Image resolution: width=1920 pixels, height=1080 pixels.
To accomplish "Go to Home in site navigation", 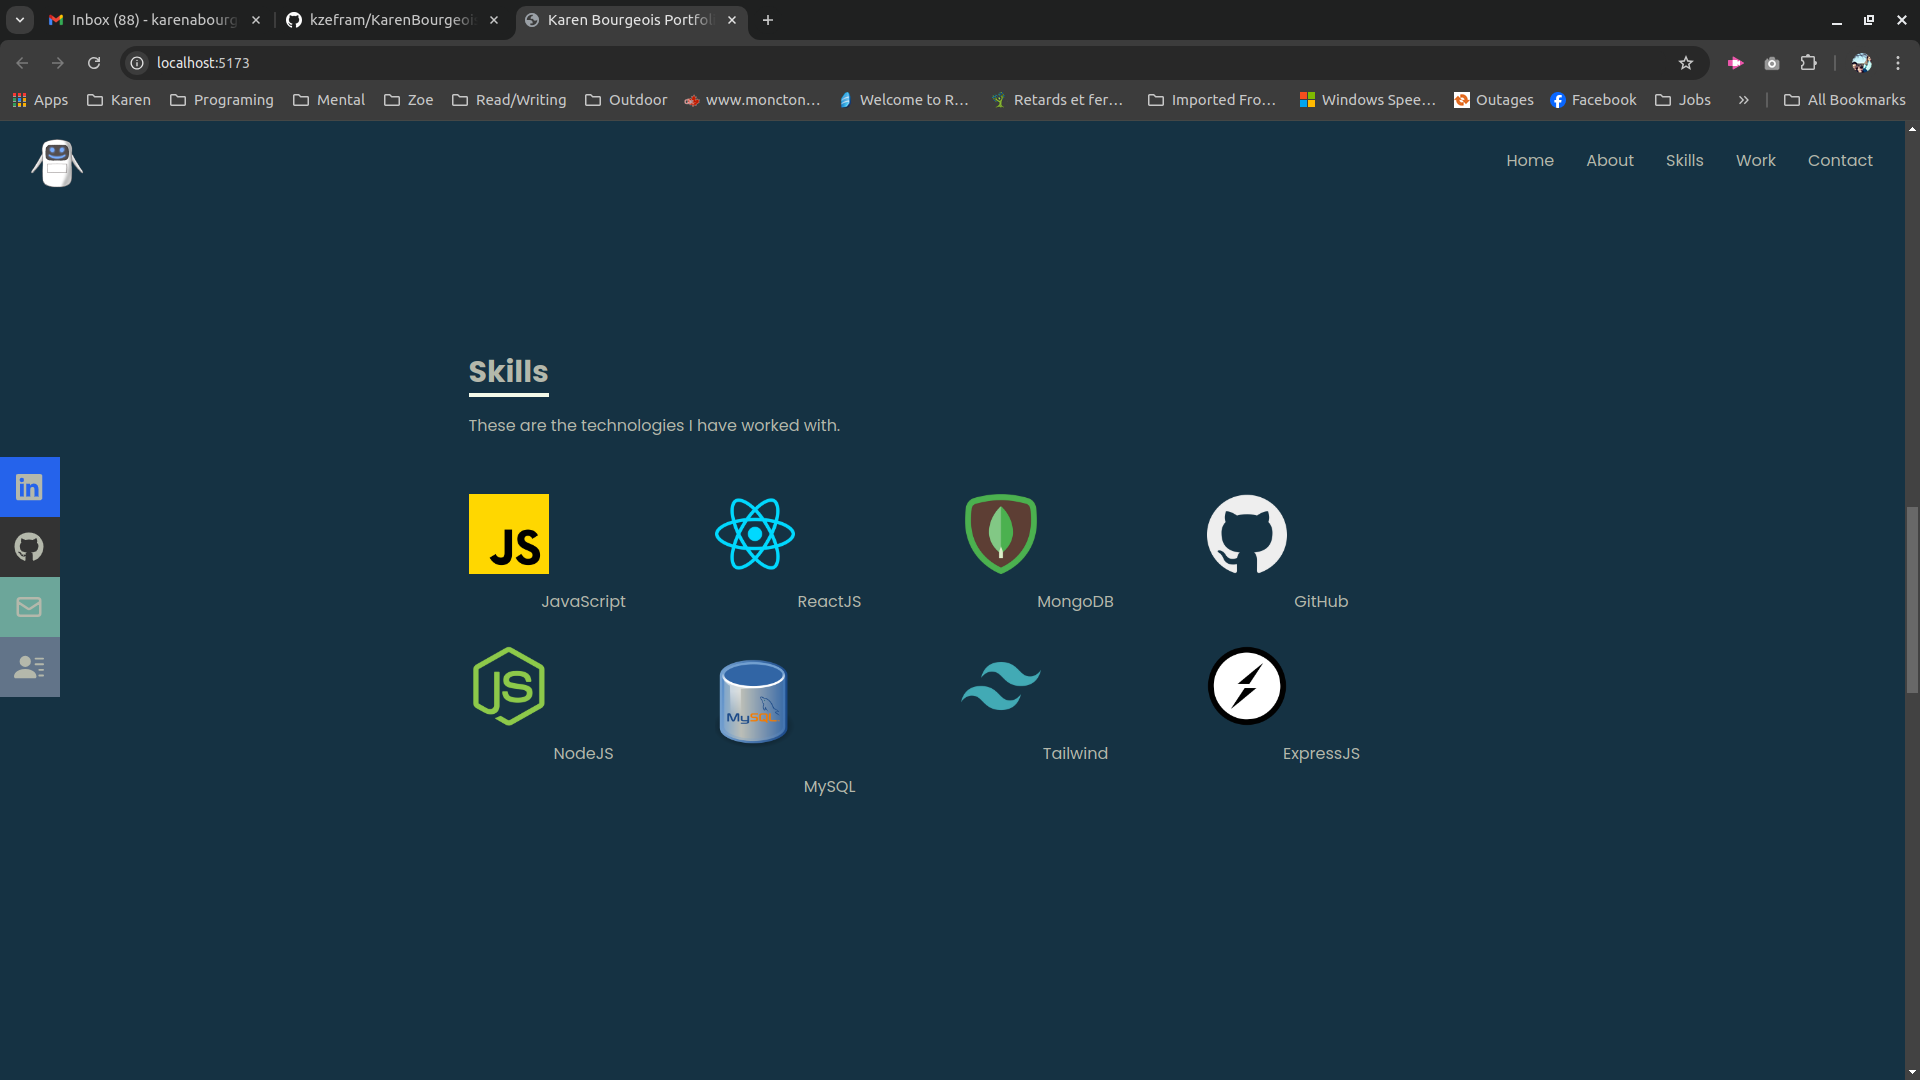I will pos(1530,160).
